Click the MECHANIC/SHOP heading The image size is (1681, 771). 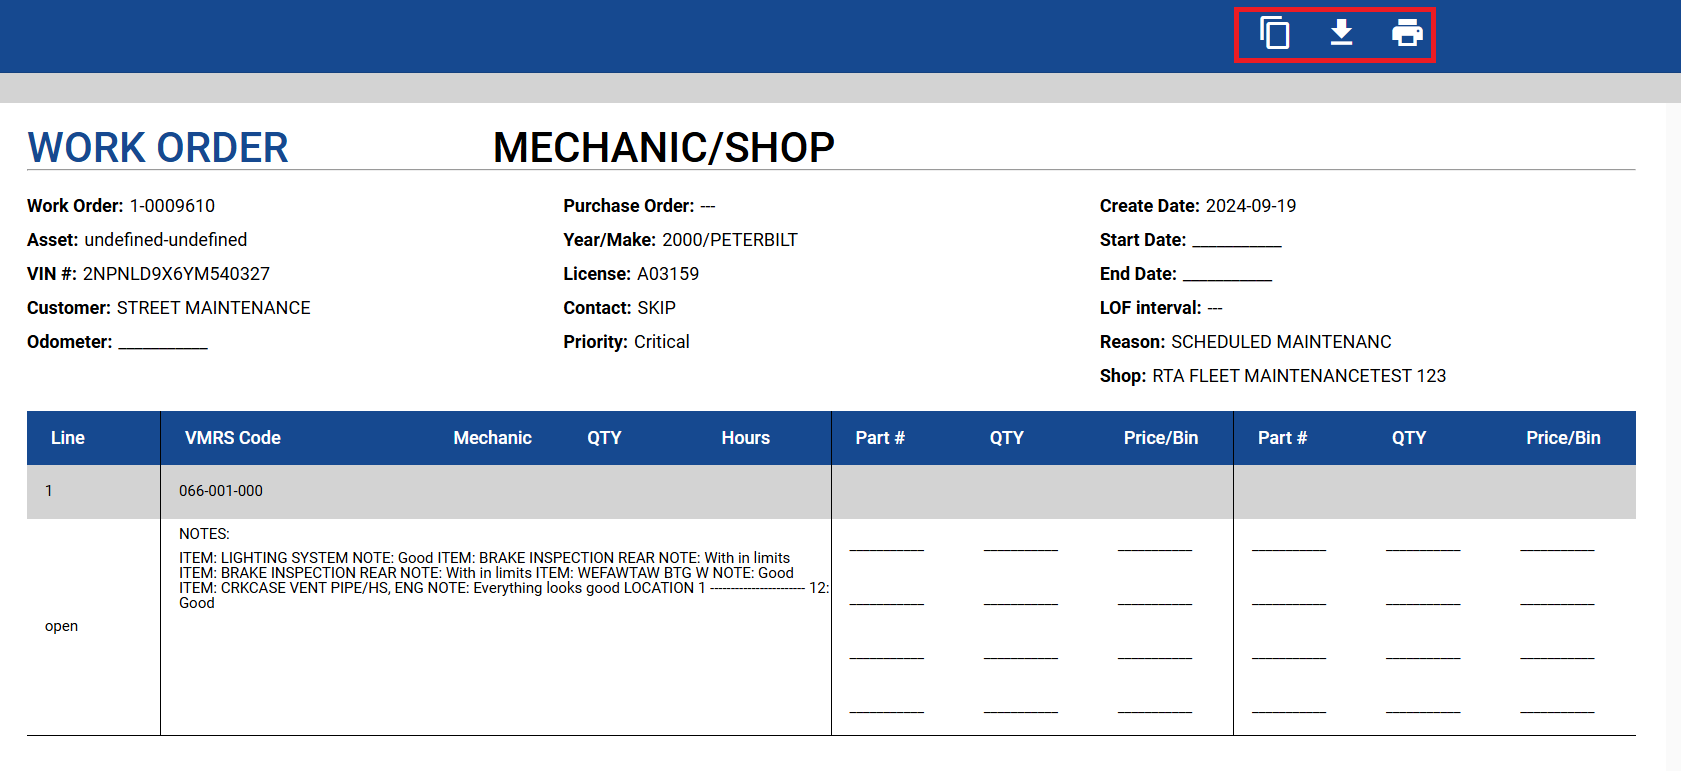pos(663,147)
